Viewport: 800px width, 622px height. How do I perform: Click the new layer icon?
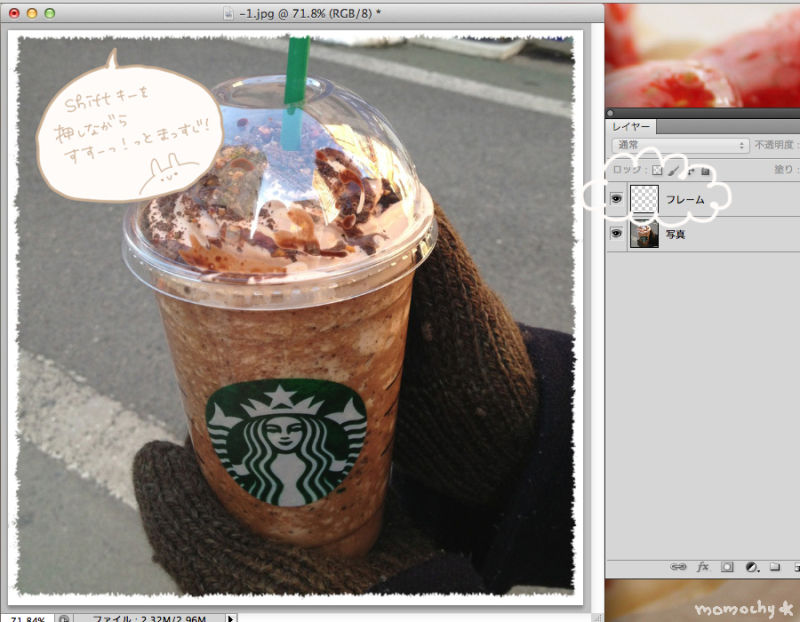(796, 567)
